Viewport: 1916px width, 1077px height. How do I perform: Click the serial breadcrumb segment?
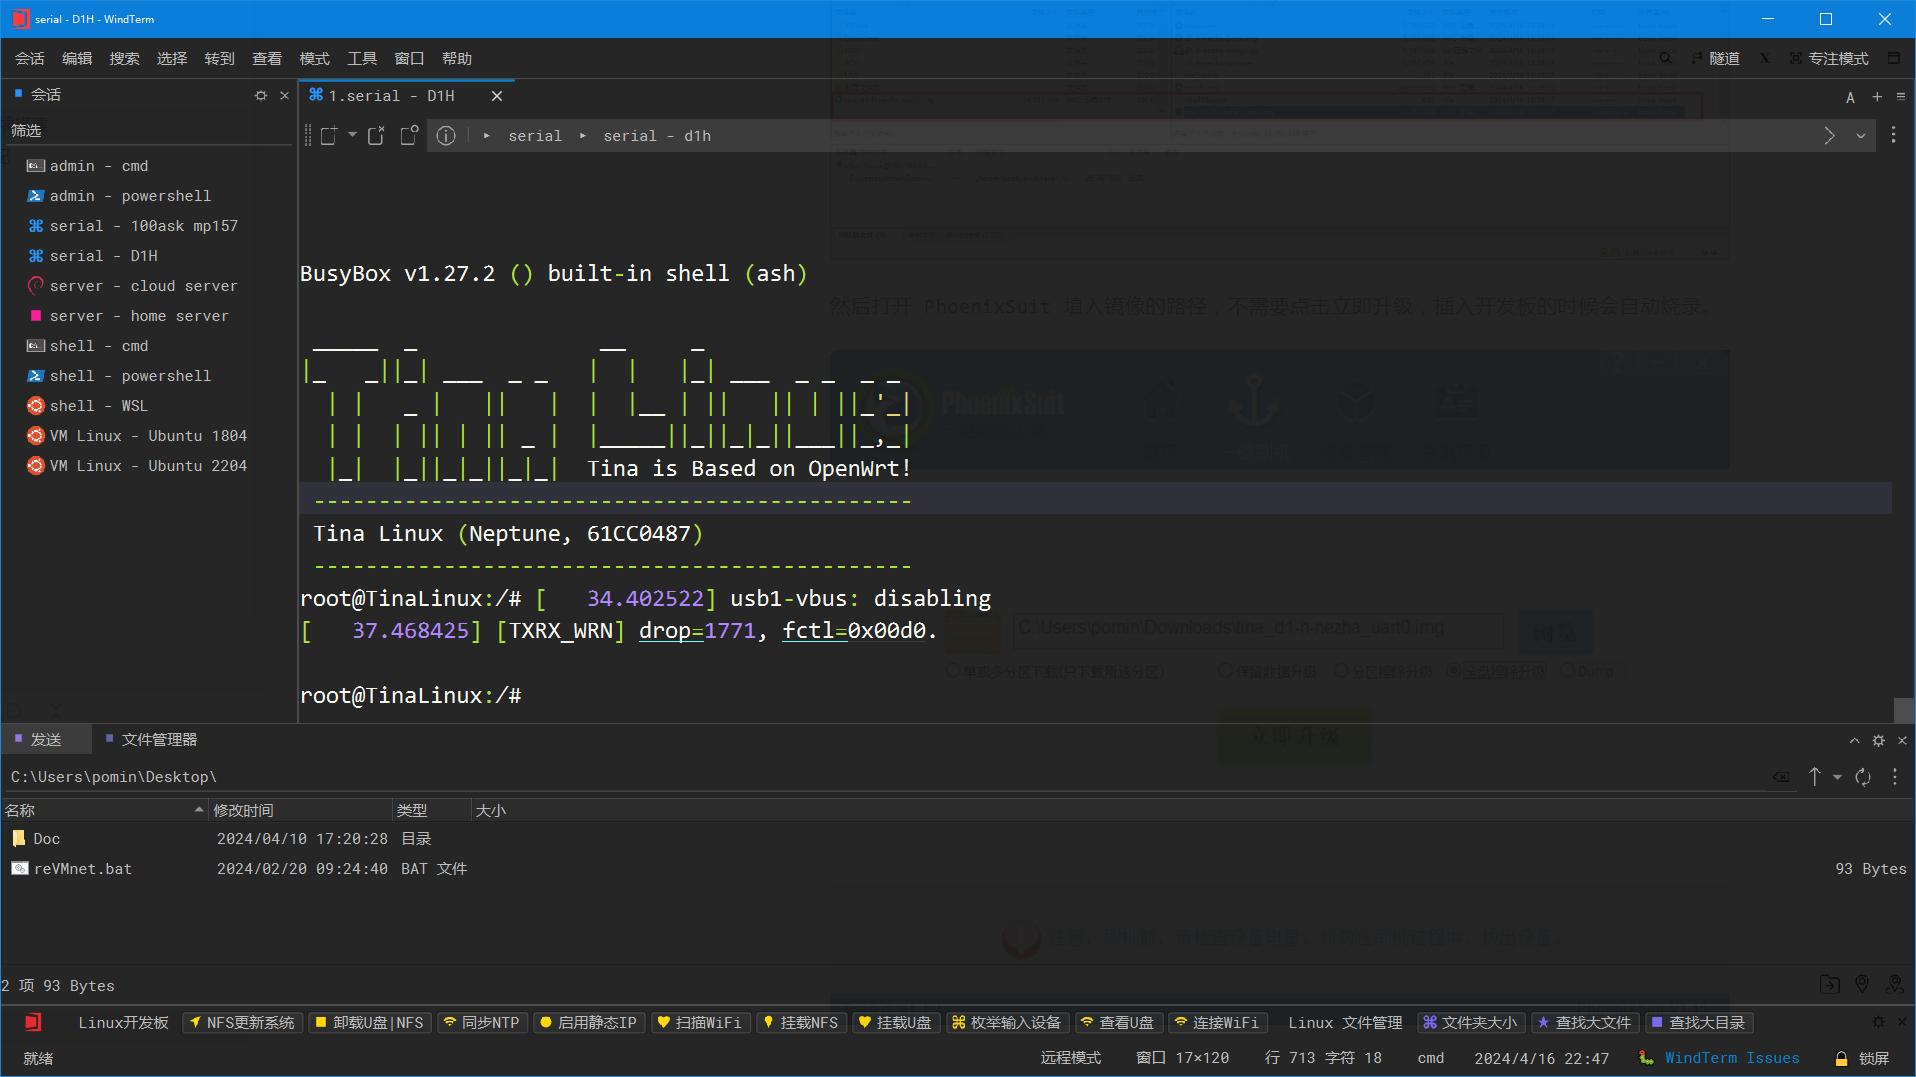click(535, 136)
